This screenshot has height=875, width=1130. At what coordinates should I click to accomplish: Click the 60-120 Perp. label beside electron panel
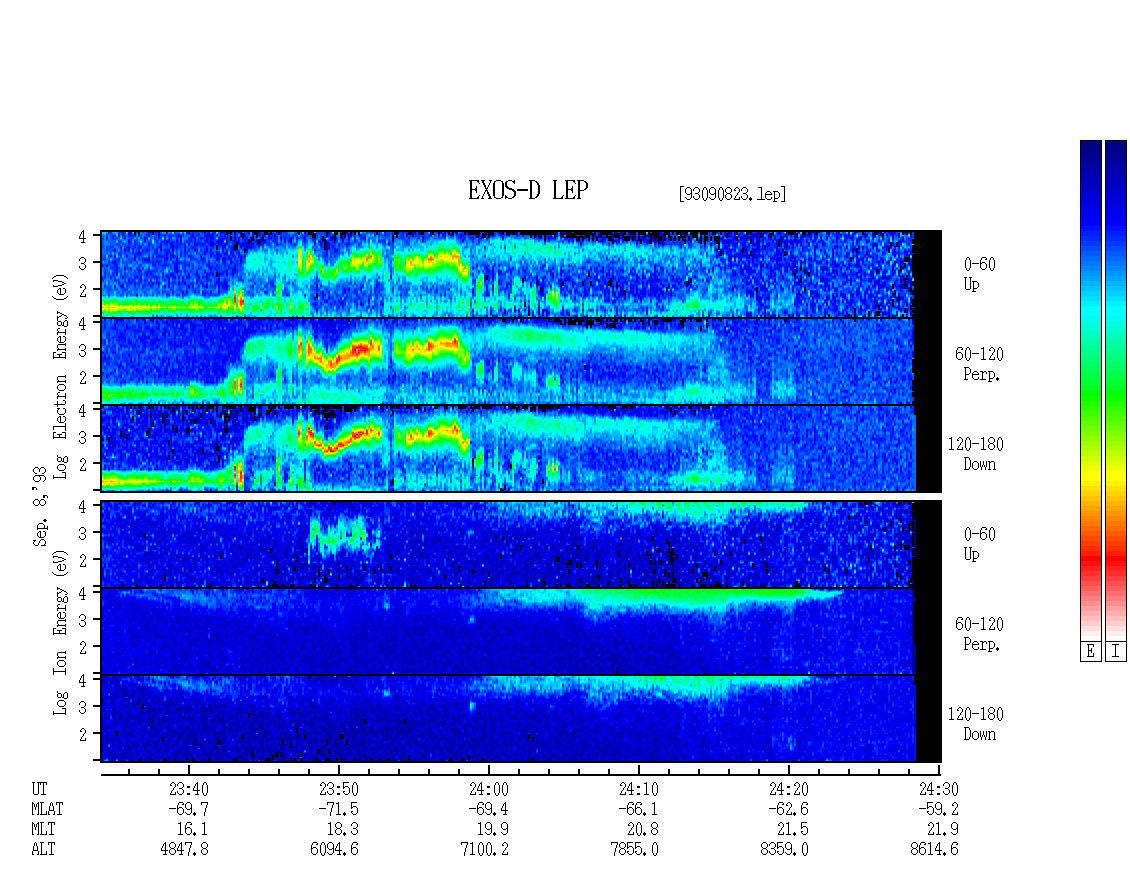(979, 364)
